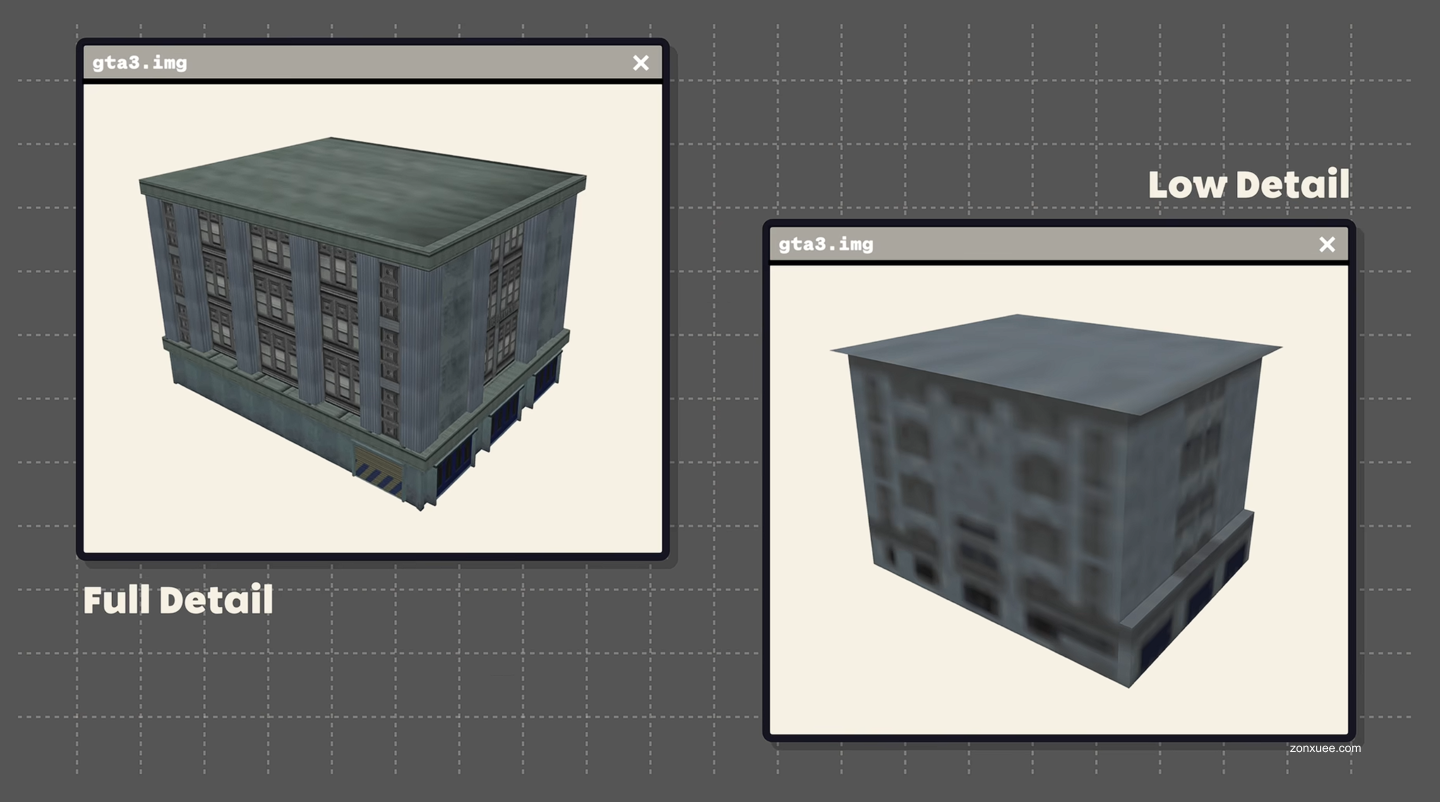This screenshot has height=802, width=1440.
Task: Close the Full Detail gta3.img window
Action: (x=641, y=63)
